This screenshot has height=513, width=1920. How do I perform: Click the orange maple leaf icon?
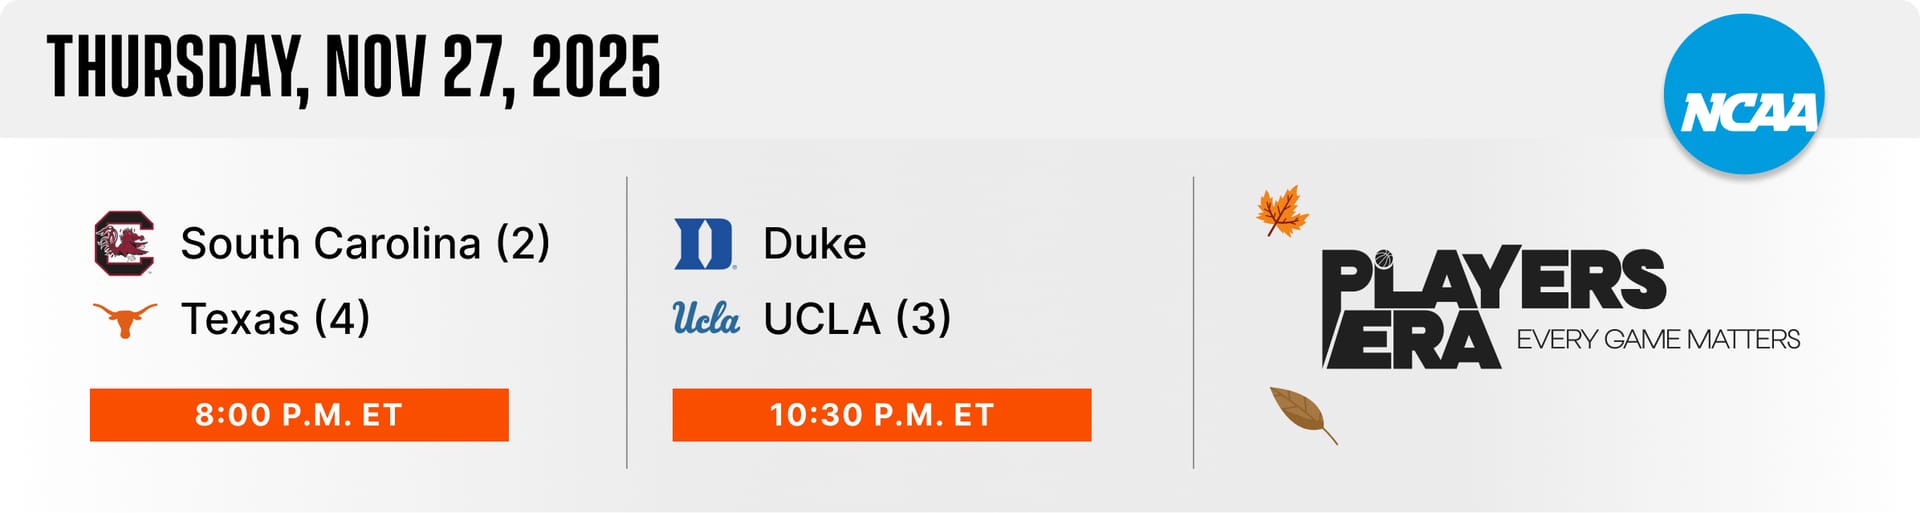(1281, 211)
